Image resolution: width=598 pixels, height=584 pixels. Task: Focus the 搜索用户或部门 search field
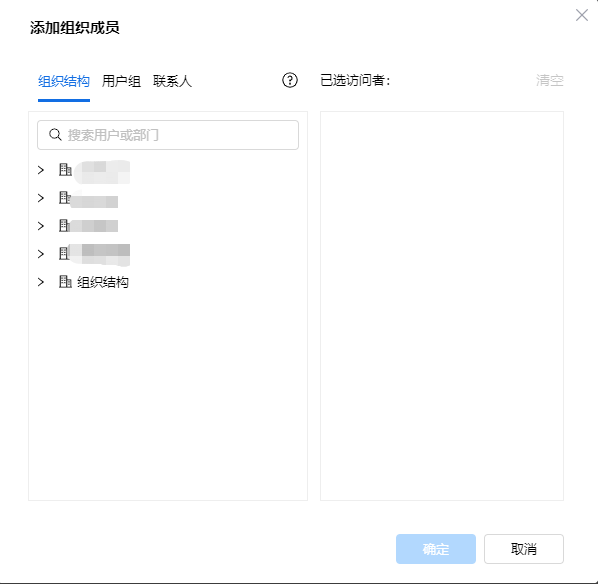[x=168, y=135]
